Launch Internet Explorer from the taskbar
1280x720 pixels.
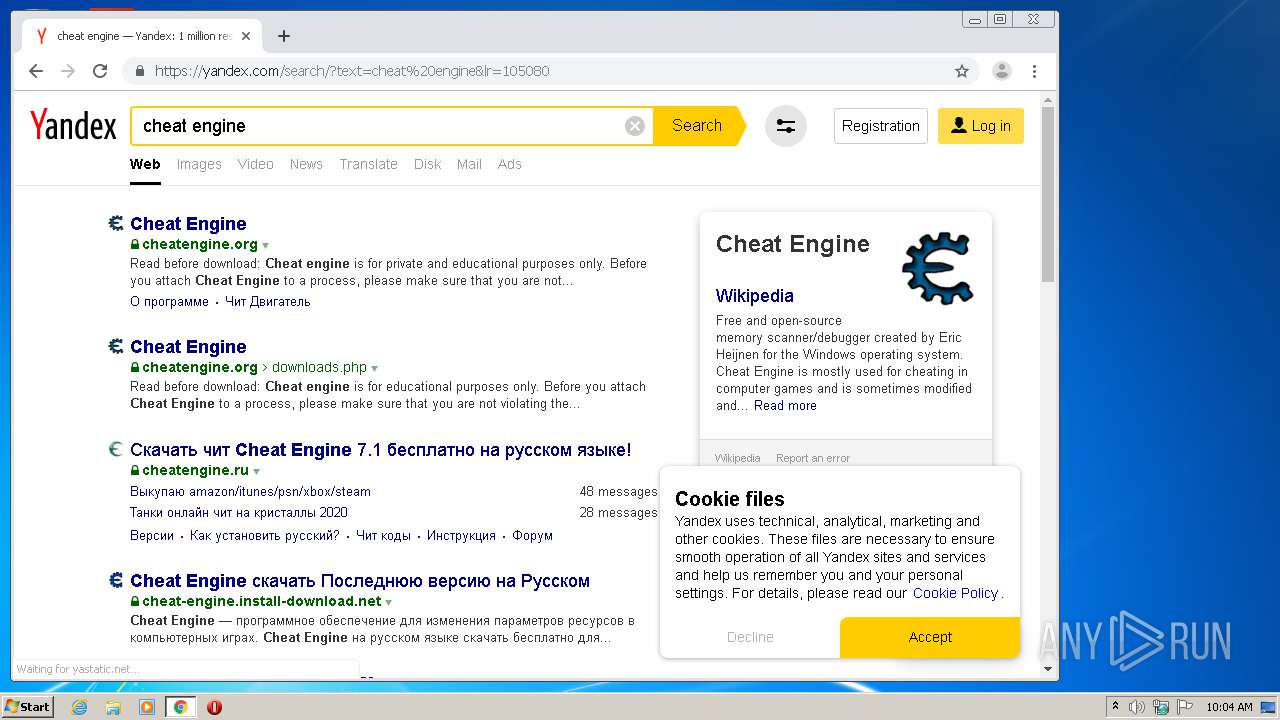click(x=79, y=707)
